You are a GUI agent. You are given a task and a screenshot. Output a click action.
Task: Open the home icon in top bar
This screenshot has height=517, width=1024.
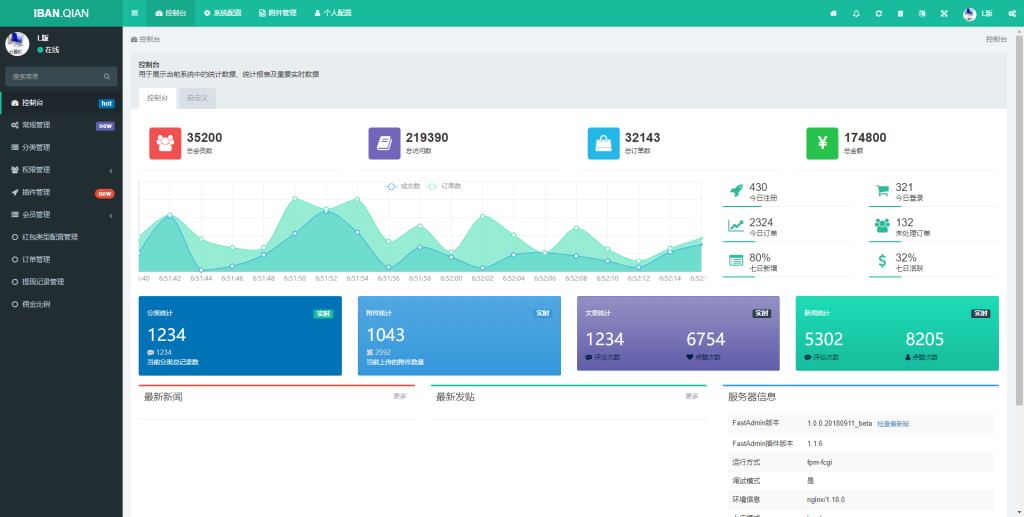click(834, 13)
